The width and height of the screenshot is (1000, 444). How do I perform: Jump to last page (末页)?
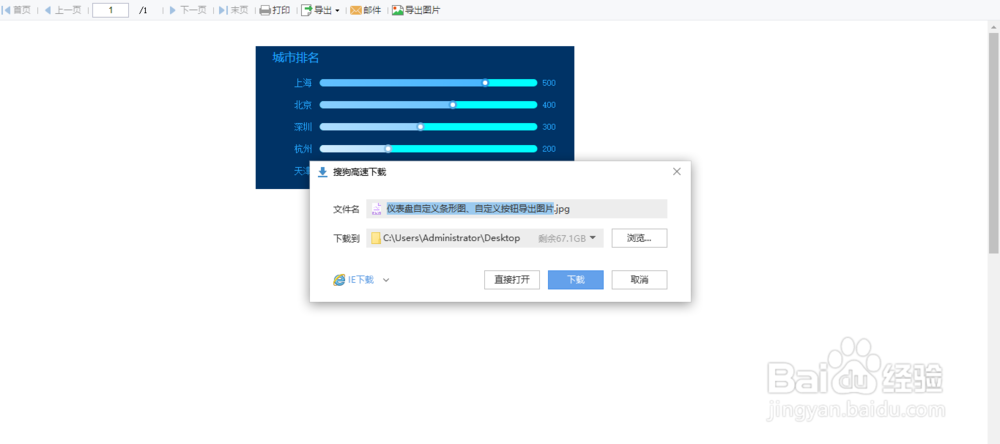[233, 10]
